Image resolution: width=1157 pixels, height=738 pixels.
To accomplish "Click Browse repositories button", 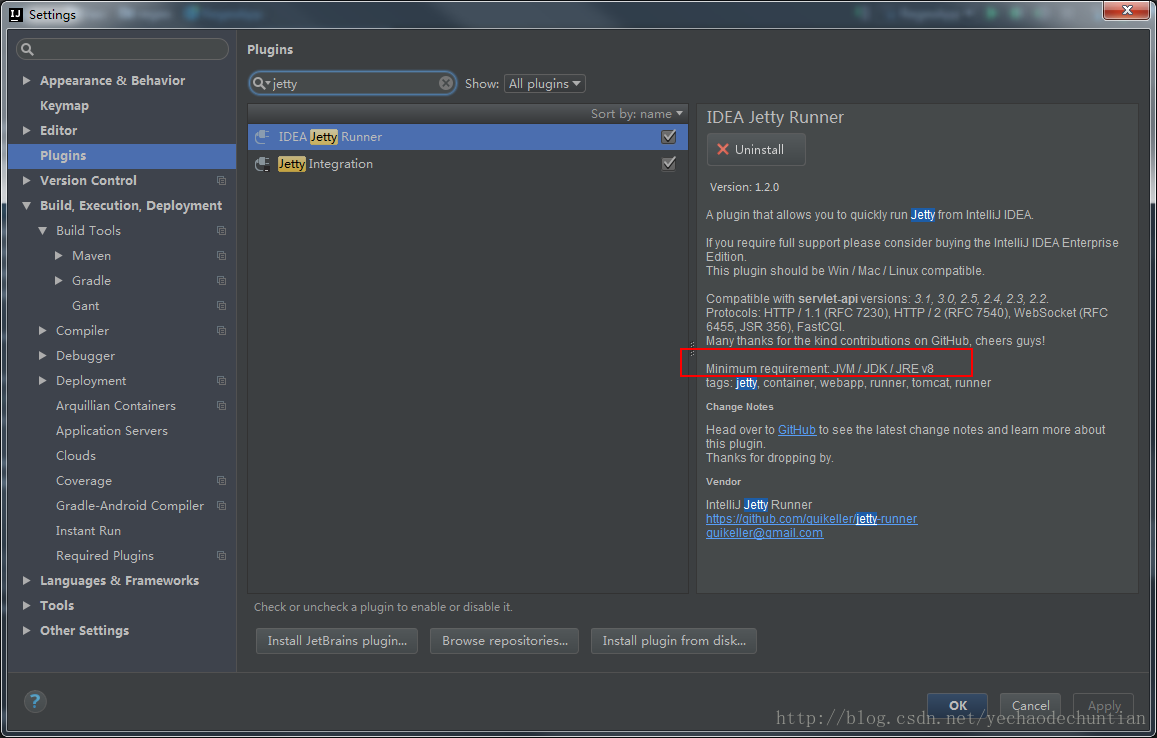I will [x=505, y=641].
